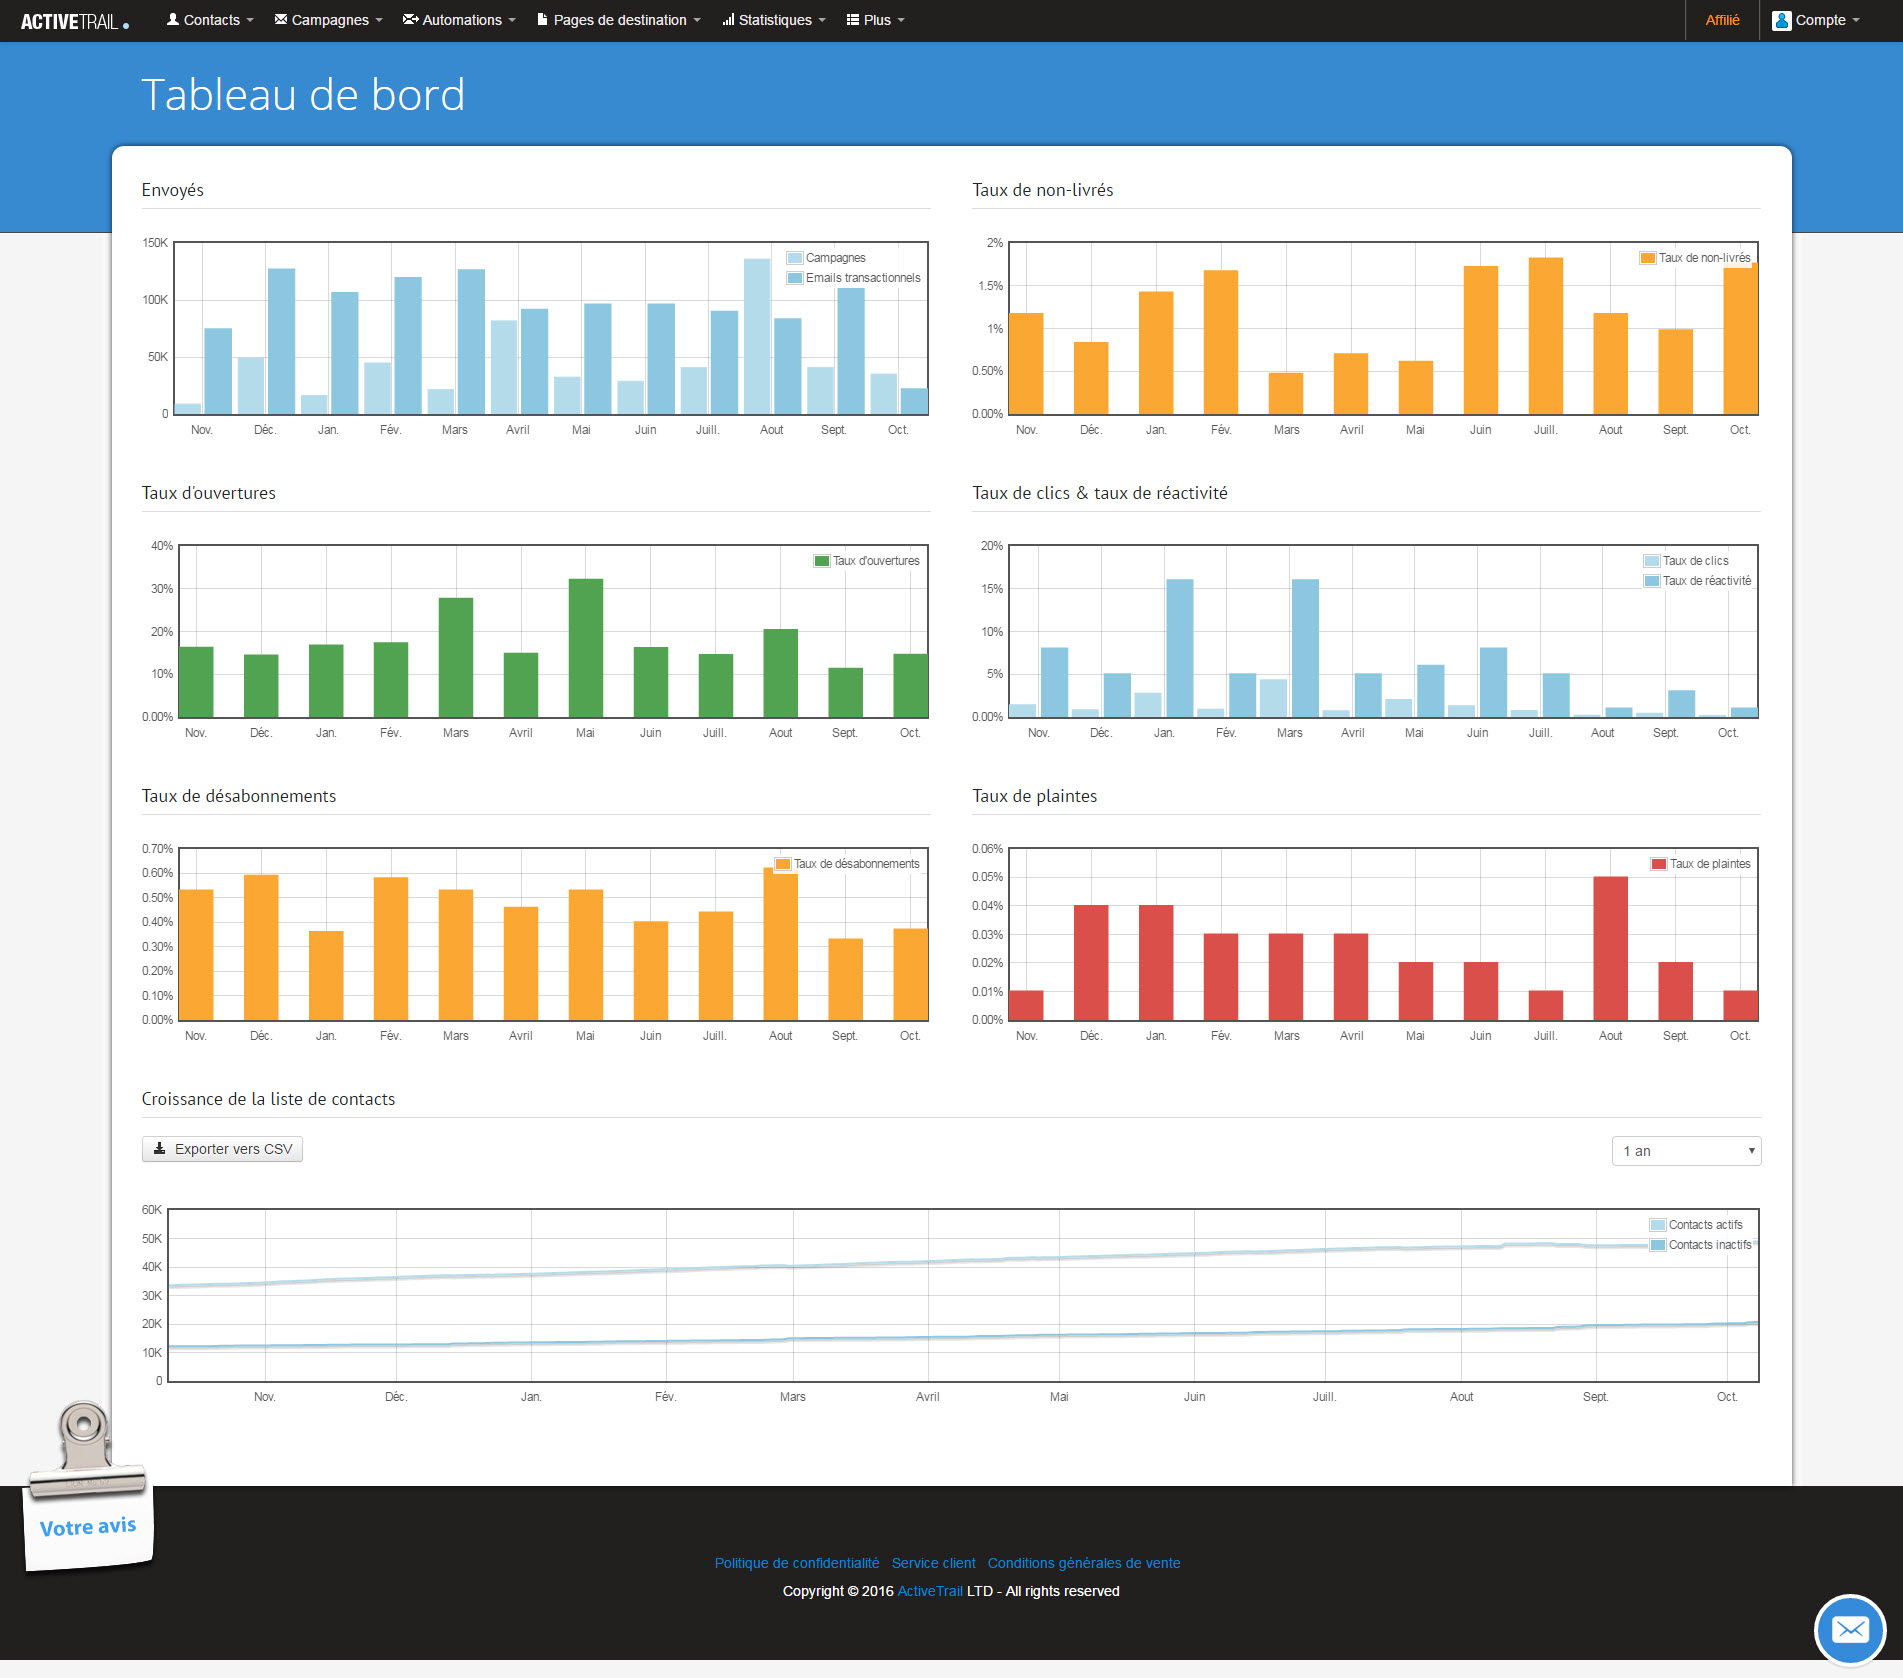This screenshot has width=1903, height=1678.
Task: Click the Statistiques bar chart icon
Action: 728,20
